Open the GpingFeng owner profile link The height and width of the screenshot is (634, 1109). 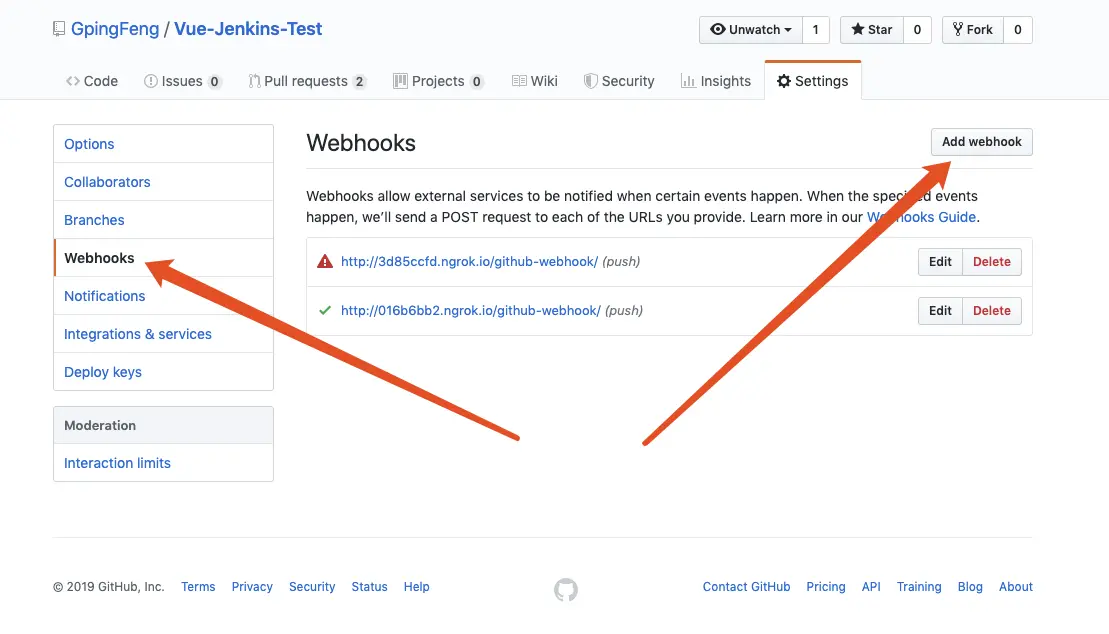click(115, 29)
